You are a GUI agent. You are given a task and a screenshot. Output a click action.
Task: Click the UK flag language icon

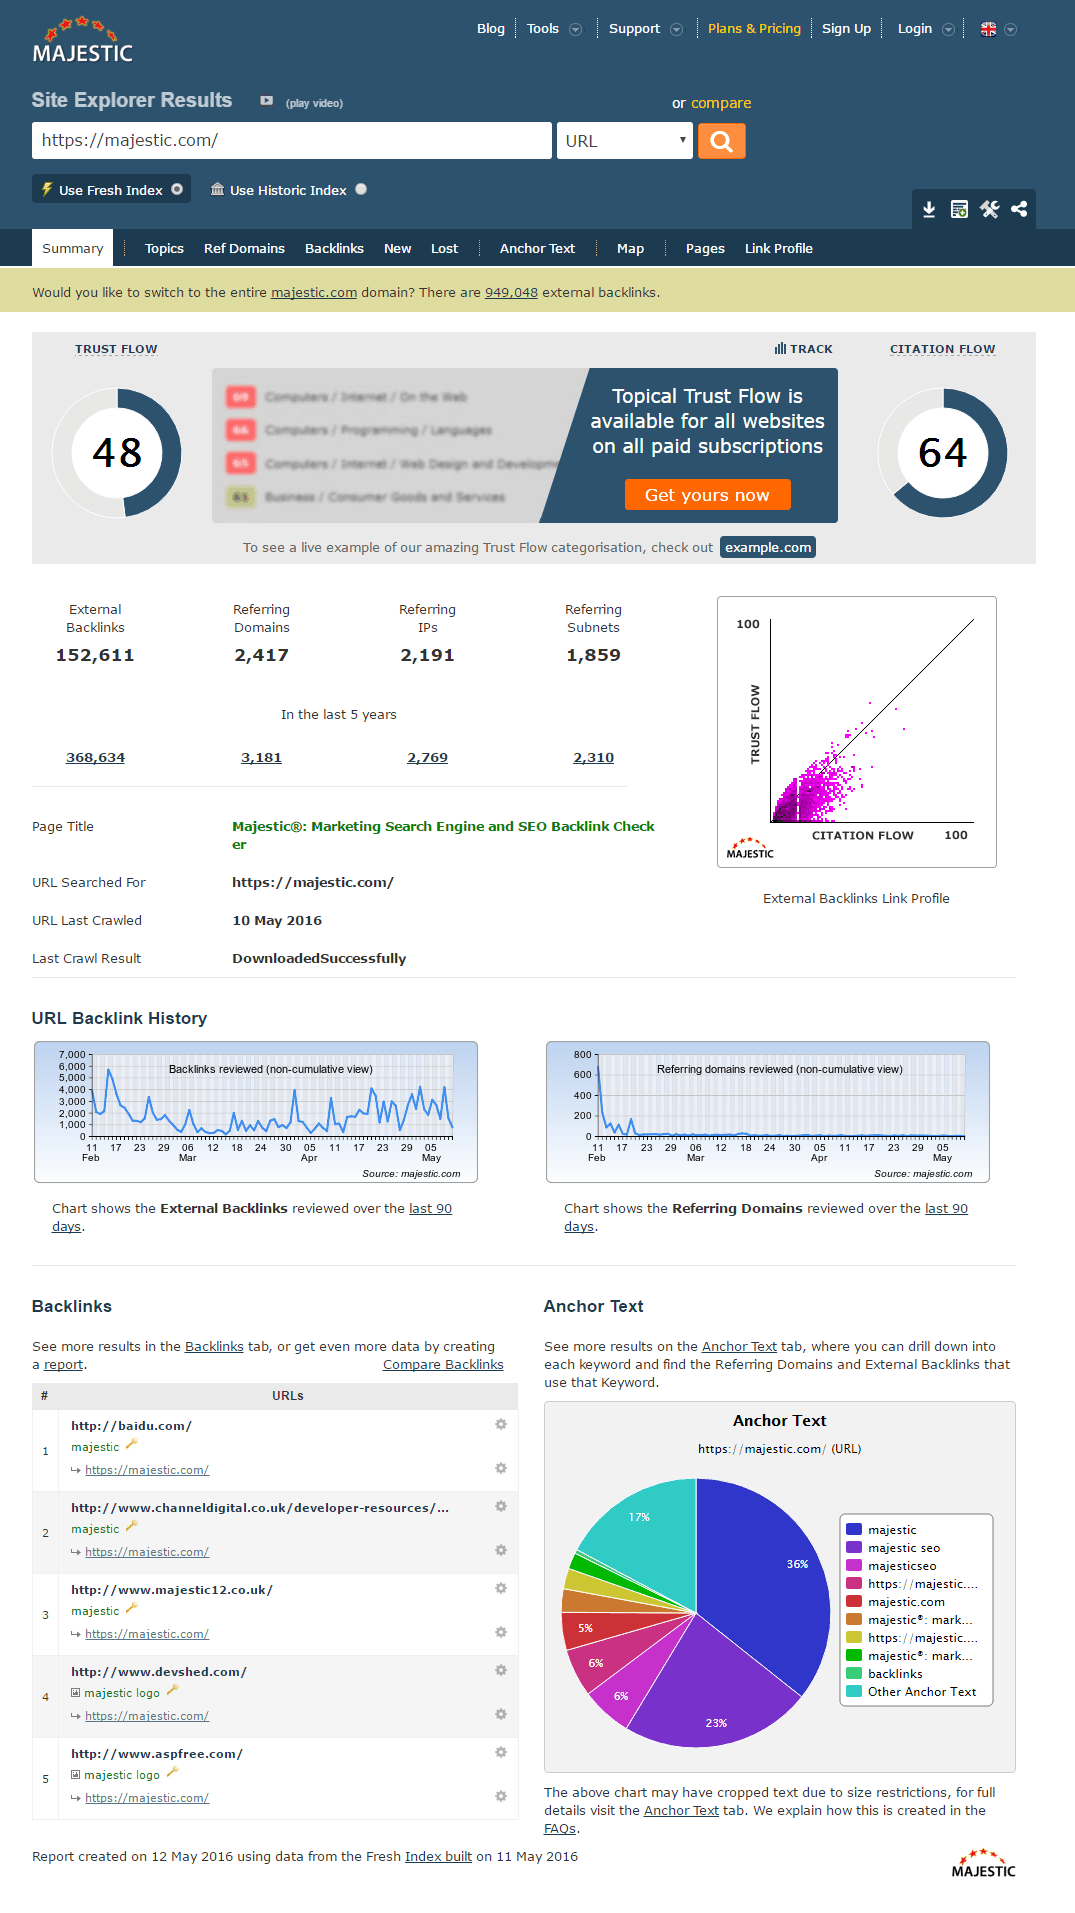tap(988, 29)
